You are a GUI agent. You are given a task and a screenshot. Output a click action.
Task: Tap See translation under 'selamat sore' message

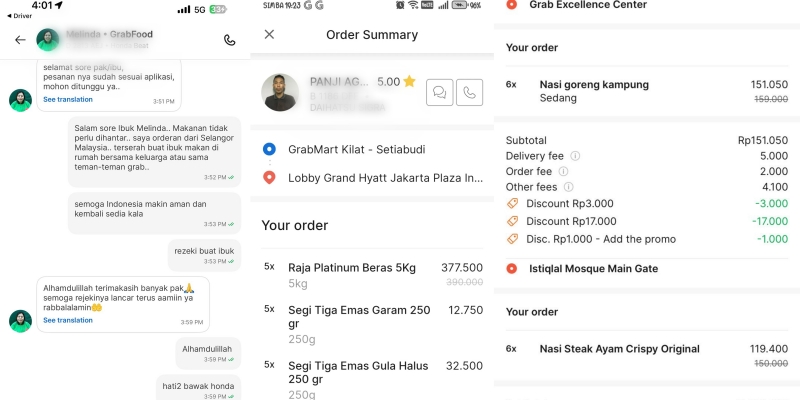tap(68, 99)
